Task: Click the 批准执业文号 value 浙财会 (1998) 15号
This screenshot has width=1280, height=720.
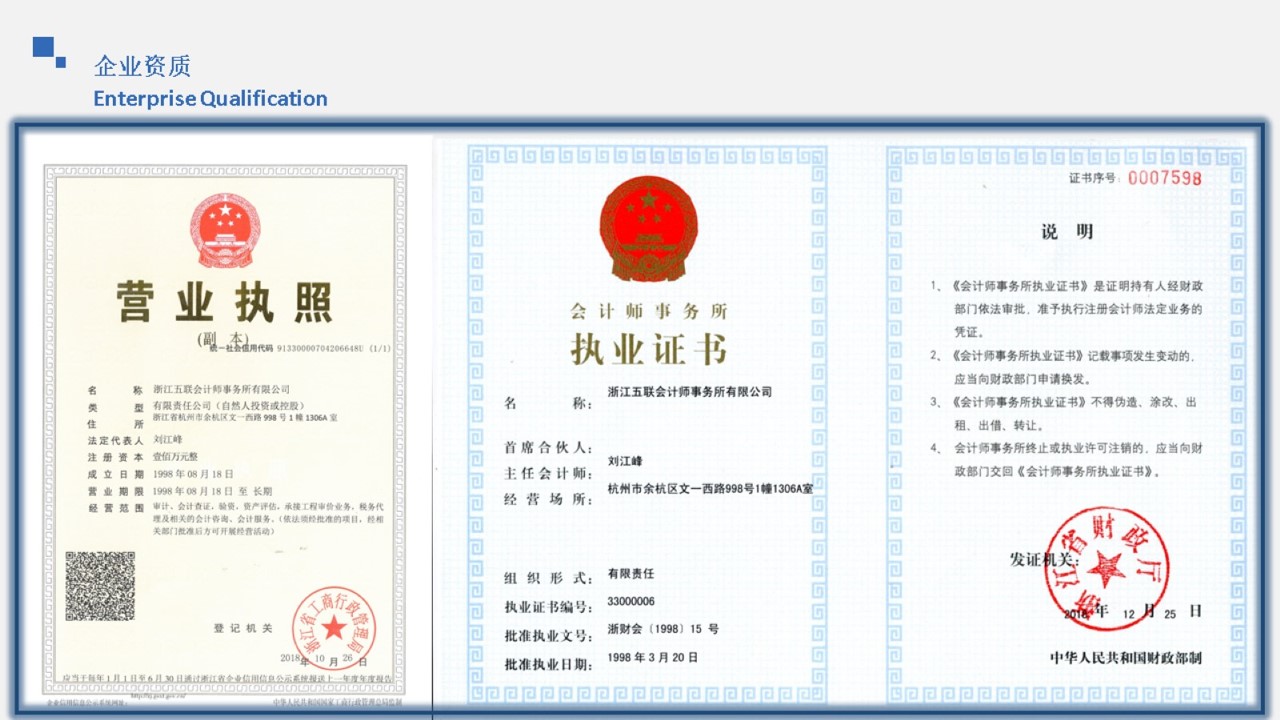Action: (x=662, y=629)
